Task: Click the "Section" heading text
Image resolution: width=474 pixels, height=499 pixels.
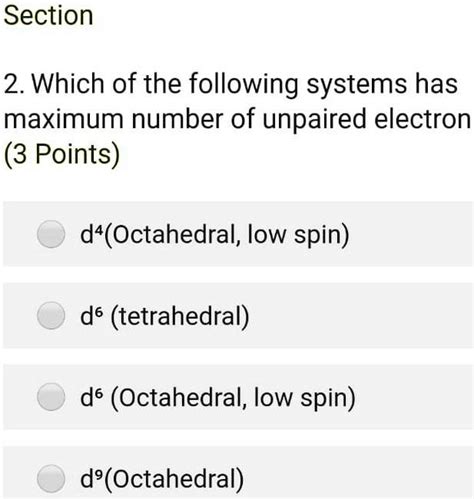Action: 48,15
